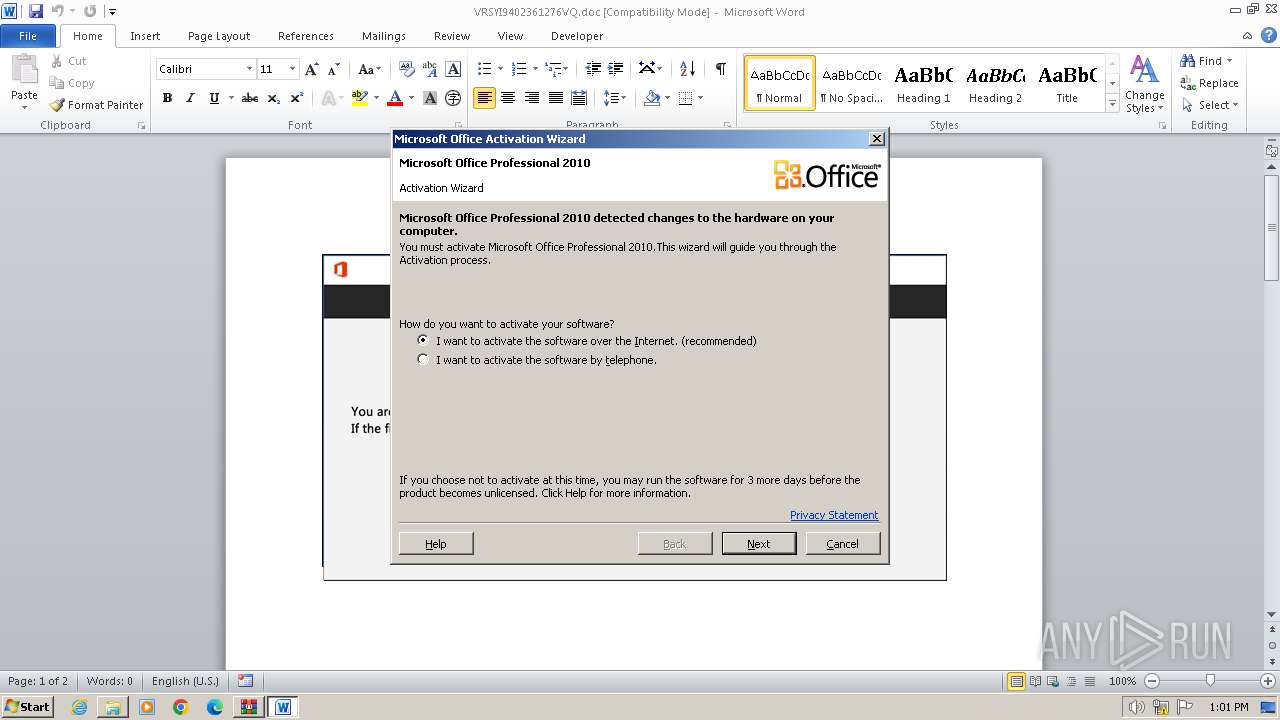Screen dimensions: 1280x720
Task: Click Help in the Activation Wizard
Action: tap(436, 543)
